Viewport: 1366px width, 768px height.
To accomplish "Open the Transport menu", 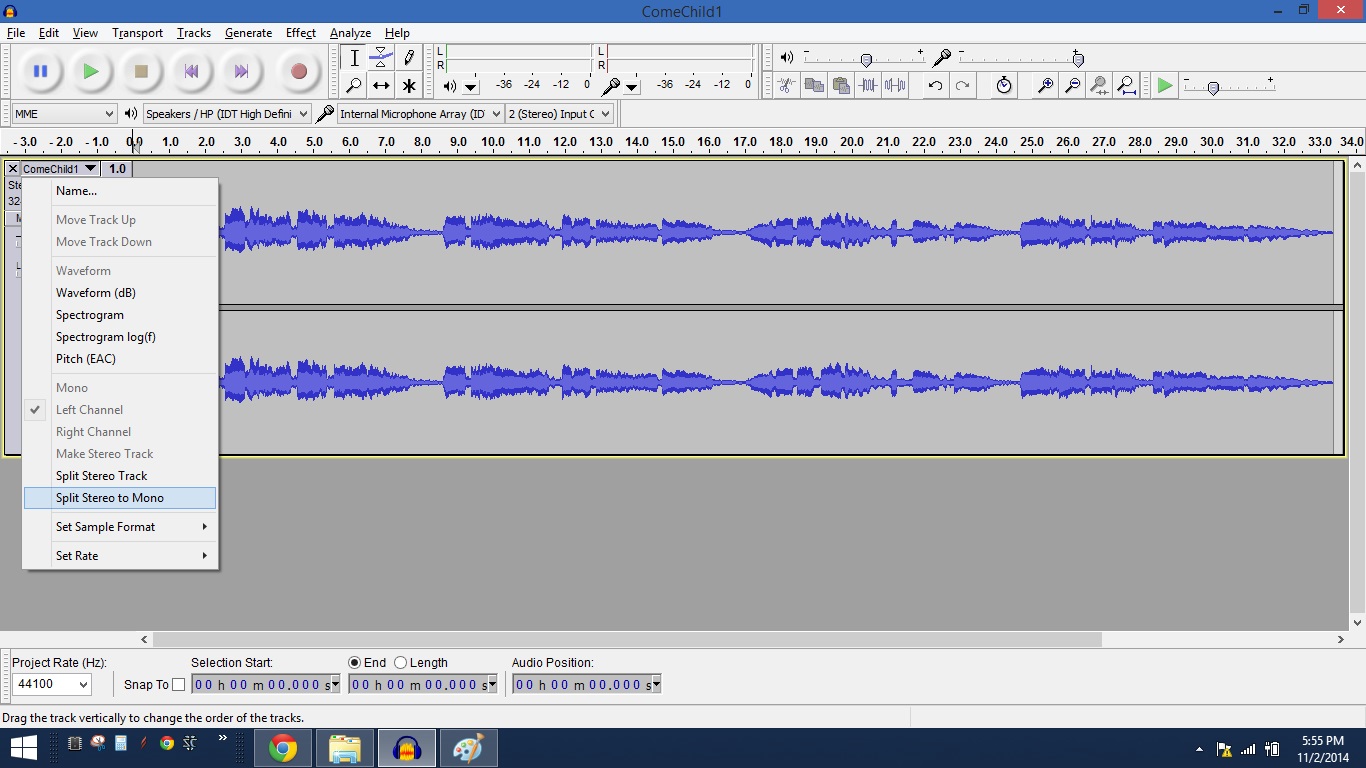I will 137,33.
